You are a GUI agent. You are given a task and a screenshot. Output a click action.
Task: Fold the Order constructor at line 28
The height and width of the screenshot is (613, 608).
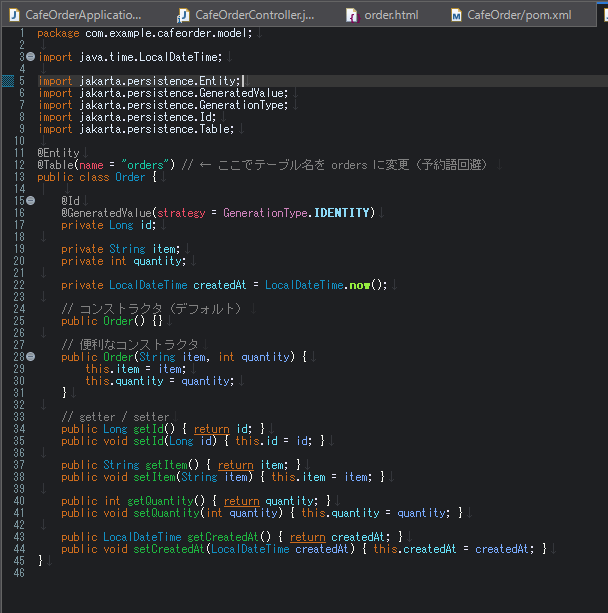click(x=31, y=357)
